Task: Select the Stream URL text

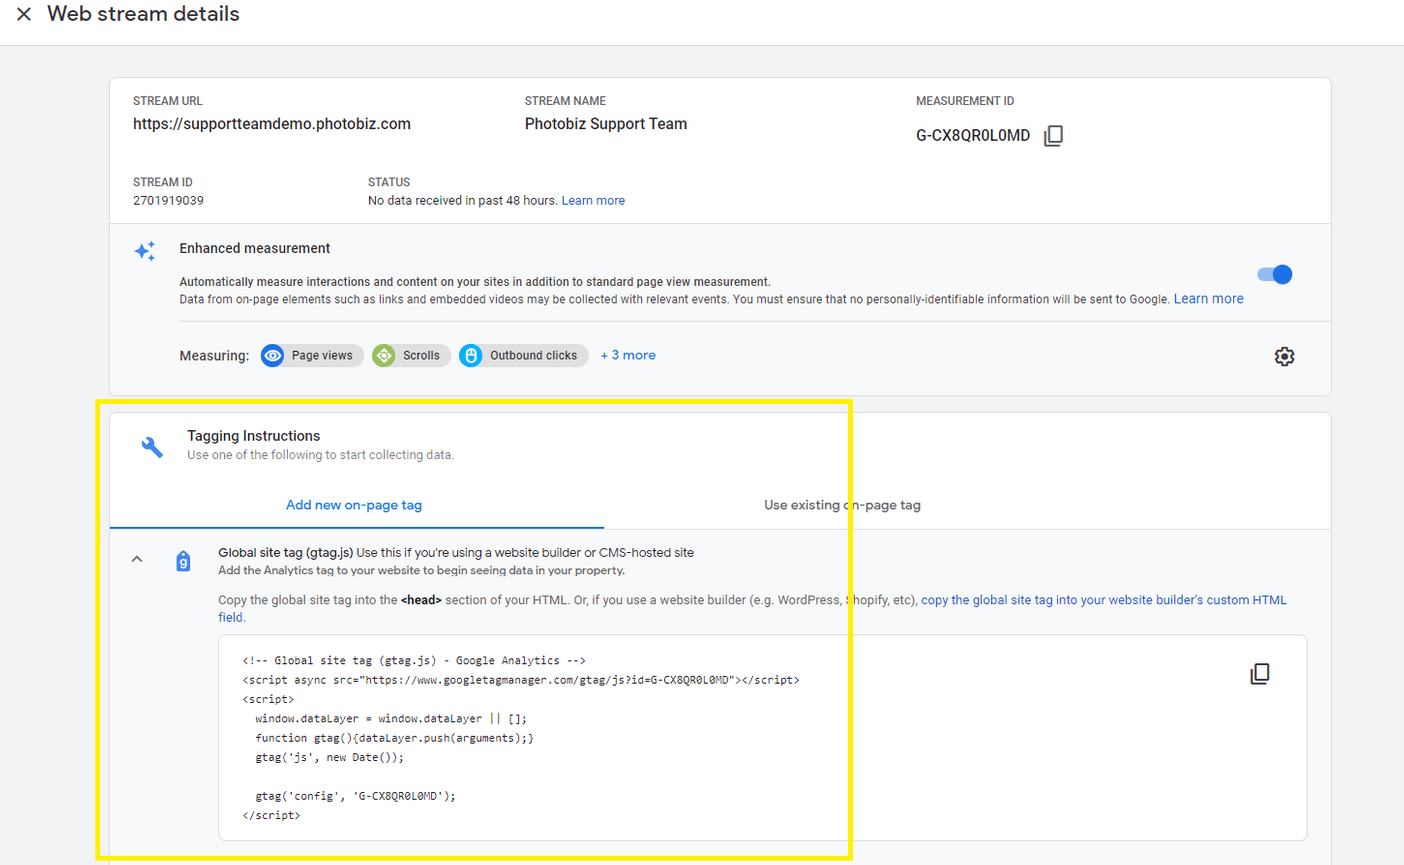Action: [272, 123]
